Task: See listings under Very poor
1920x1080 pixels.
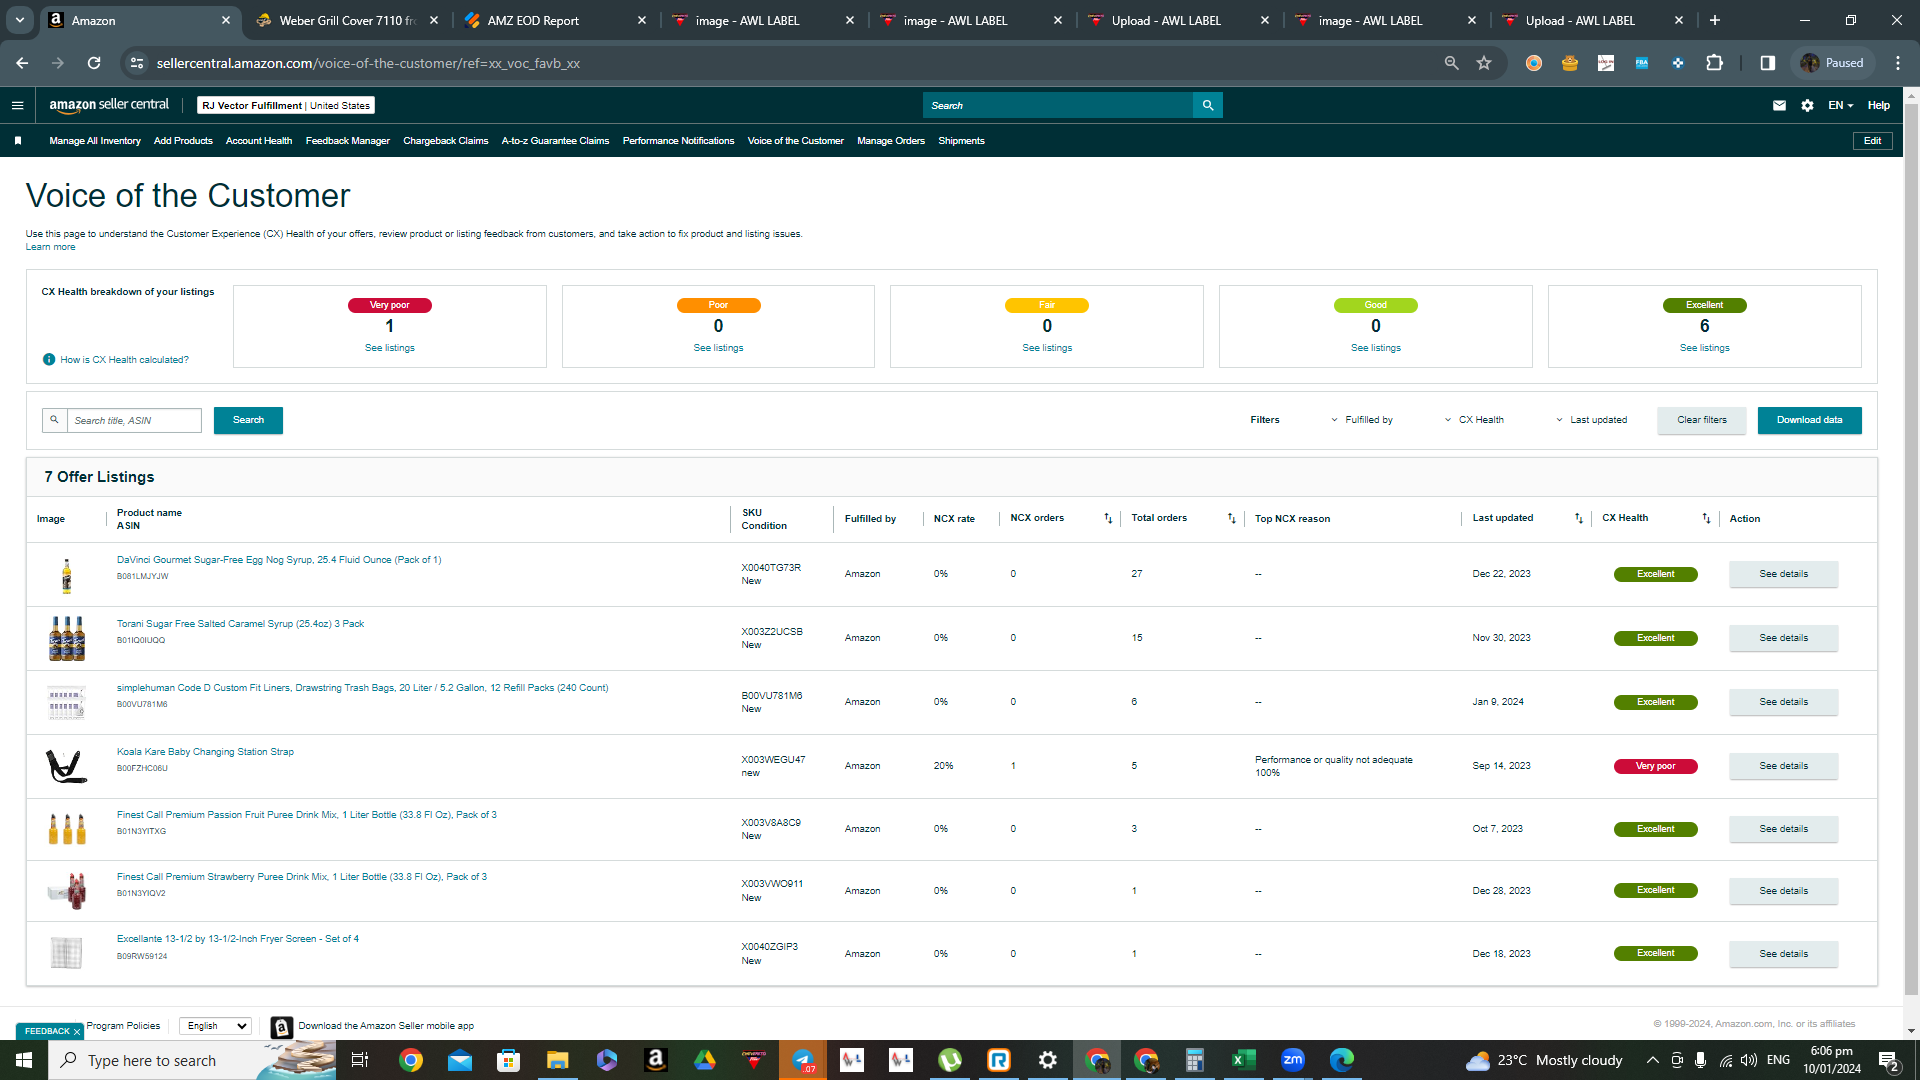Action: click(x=389, y=348)
